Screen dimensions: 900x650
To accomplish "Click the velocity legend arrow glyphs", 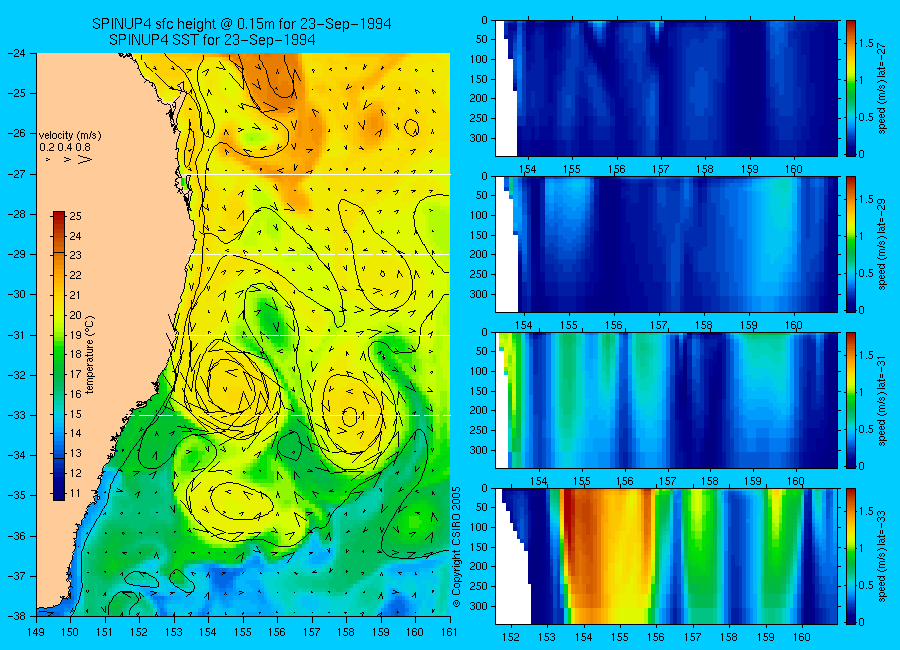I will tap(68, 159).
